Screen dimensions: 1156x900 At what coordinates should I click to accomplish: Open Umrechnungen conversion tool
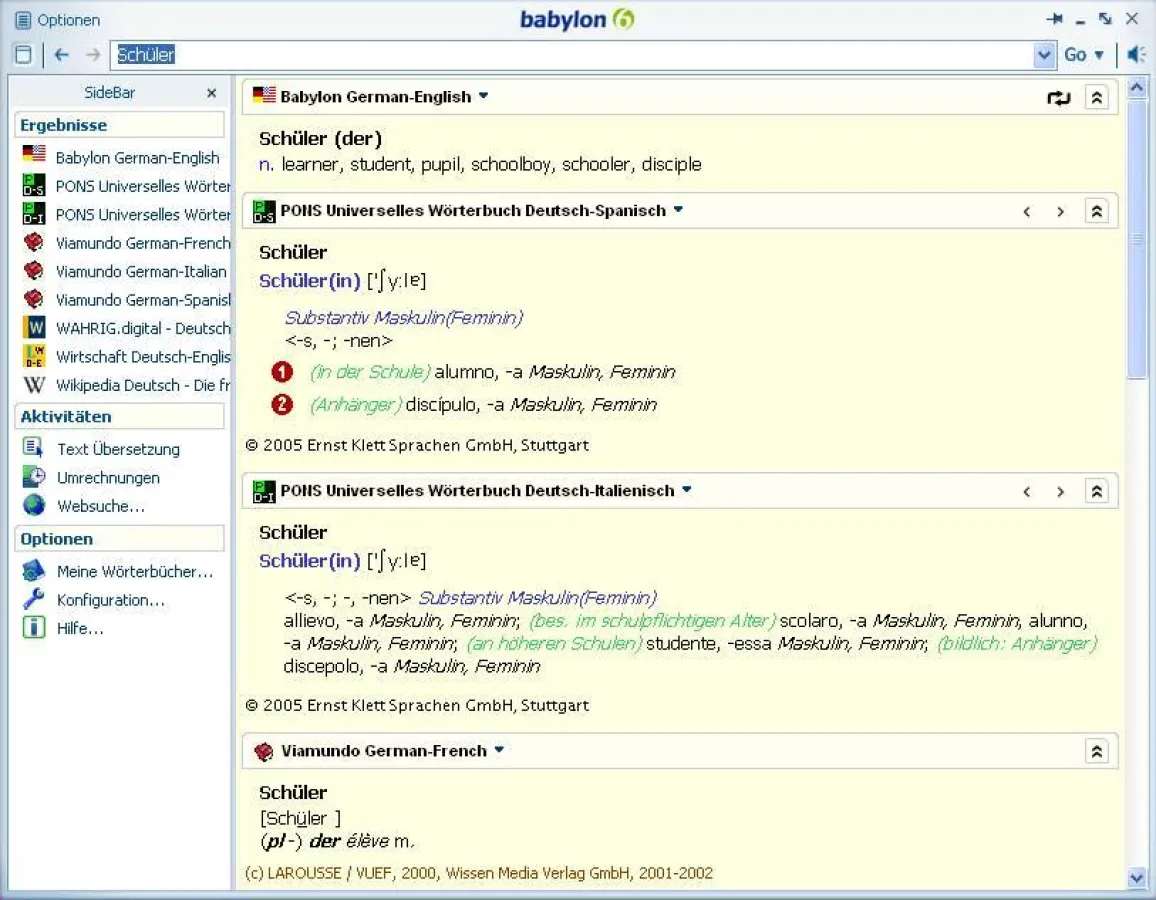pyautogui.click(x=108, y=478)
